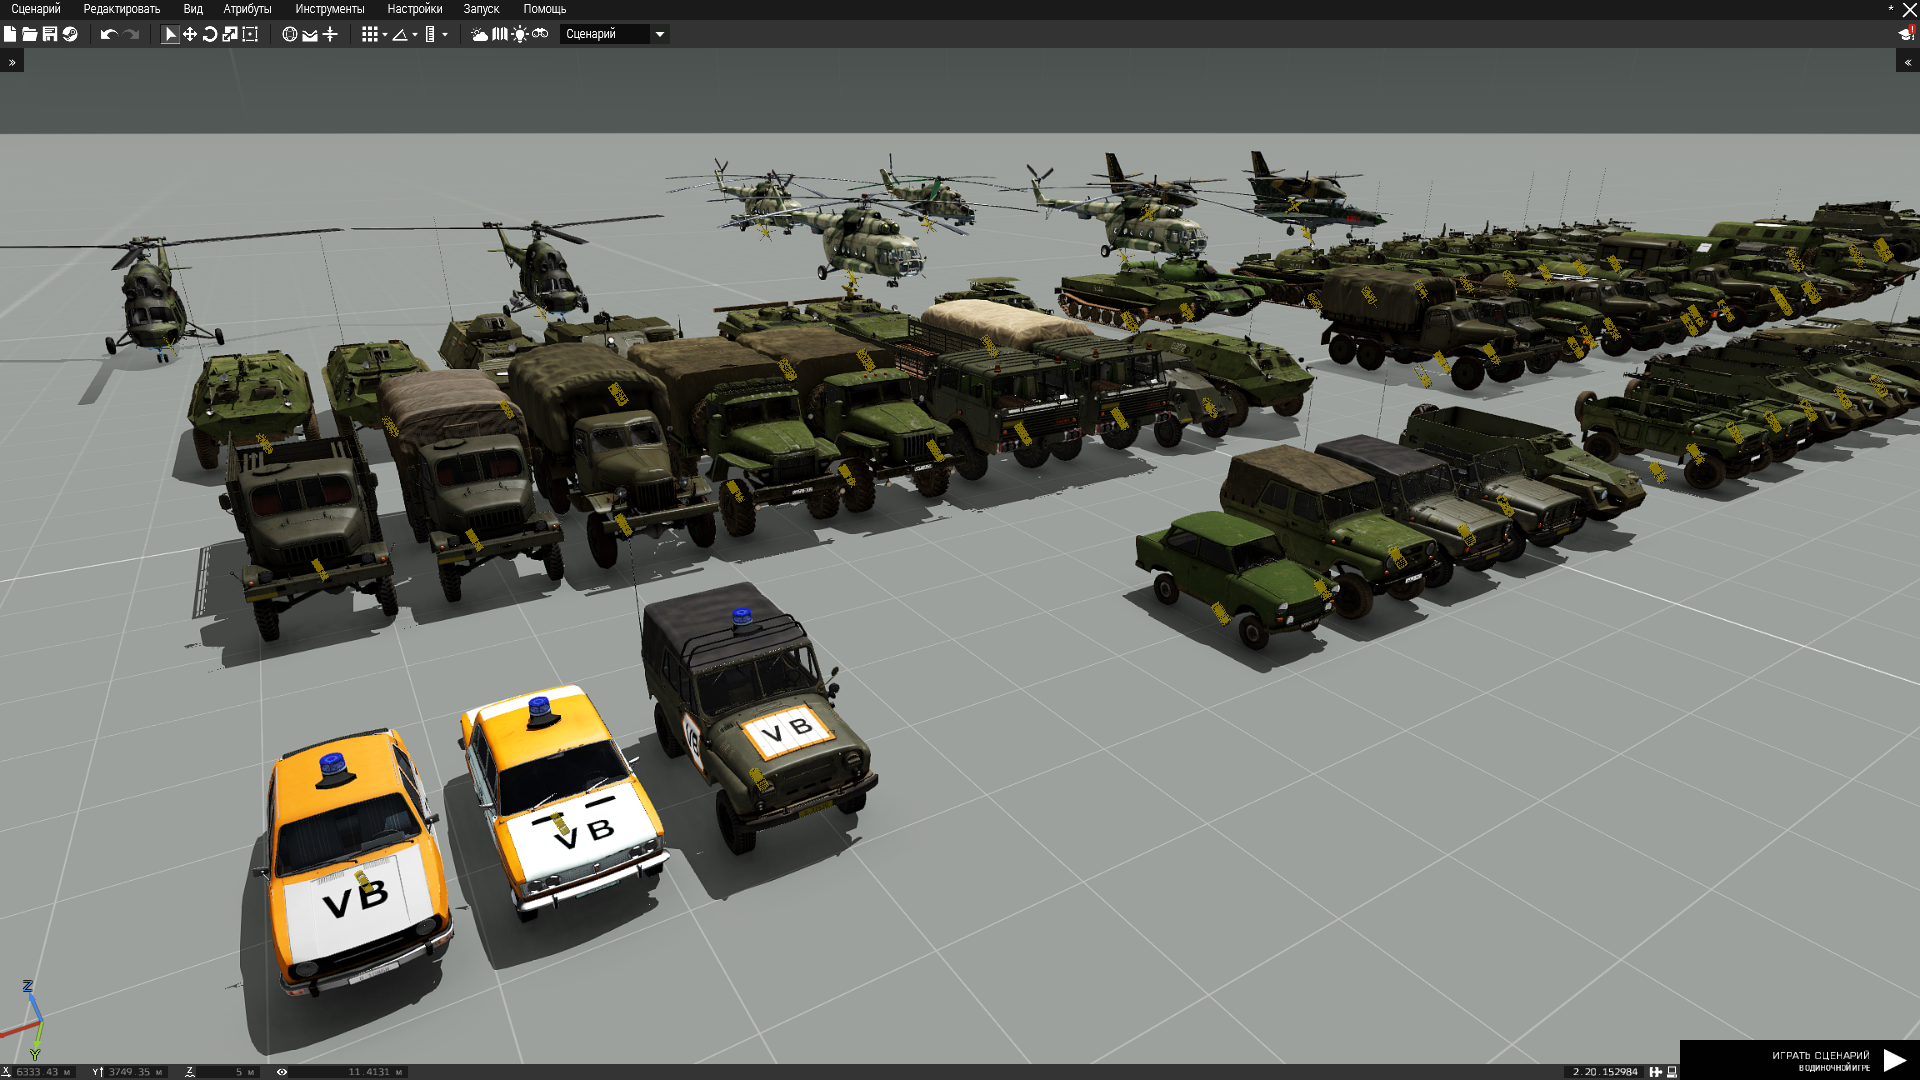
Task: Open the Запуск menu
Action: (x=481, y=9)
